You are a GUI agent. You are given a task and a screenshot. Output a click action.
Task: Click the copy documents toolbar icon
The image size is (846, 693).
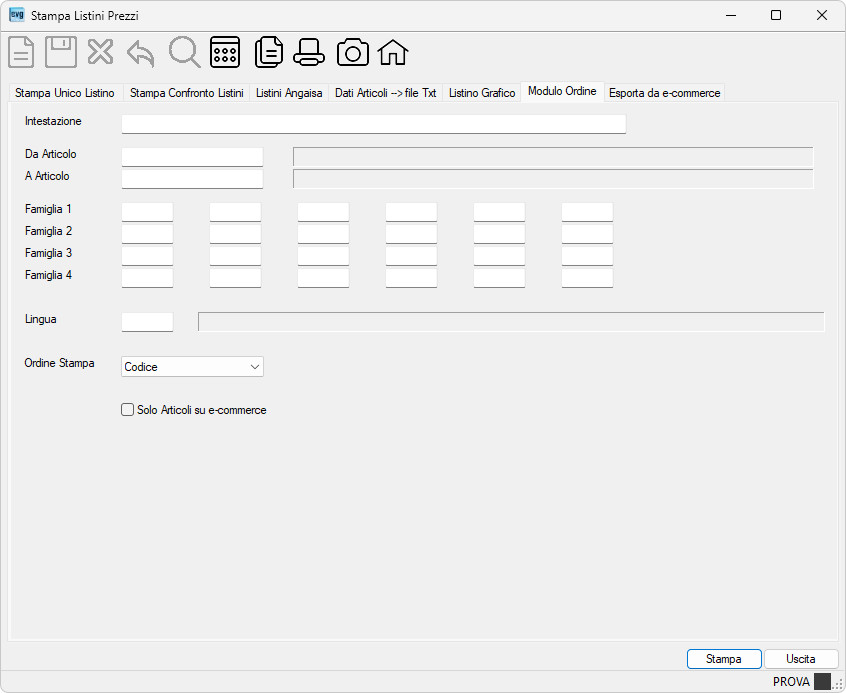tap(269, 52)
